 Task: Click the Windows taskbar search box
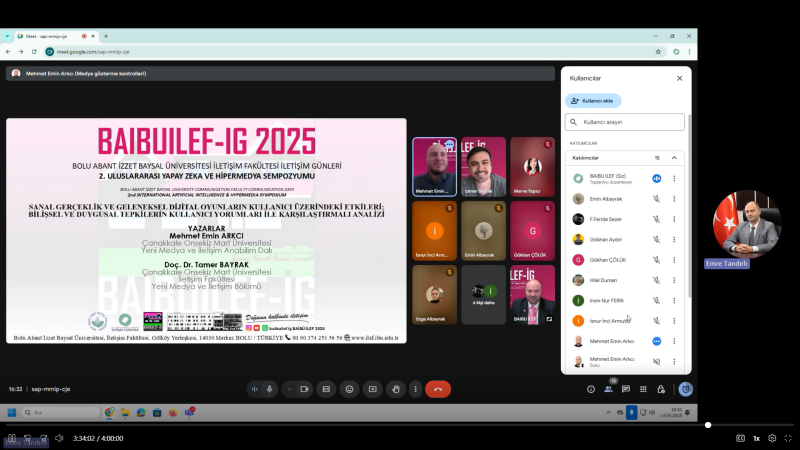[61, 412]
